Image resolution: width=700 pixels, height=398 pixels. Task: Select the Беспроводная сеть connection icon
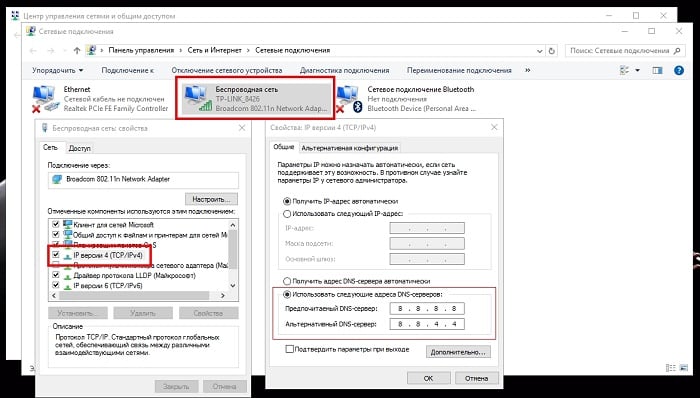198,99
